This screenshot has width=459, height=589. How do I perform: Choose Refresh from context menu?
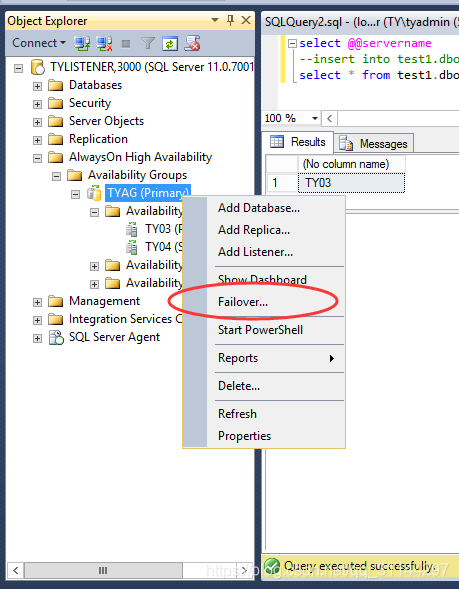click(264, 414)
